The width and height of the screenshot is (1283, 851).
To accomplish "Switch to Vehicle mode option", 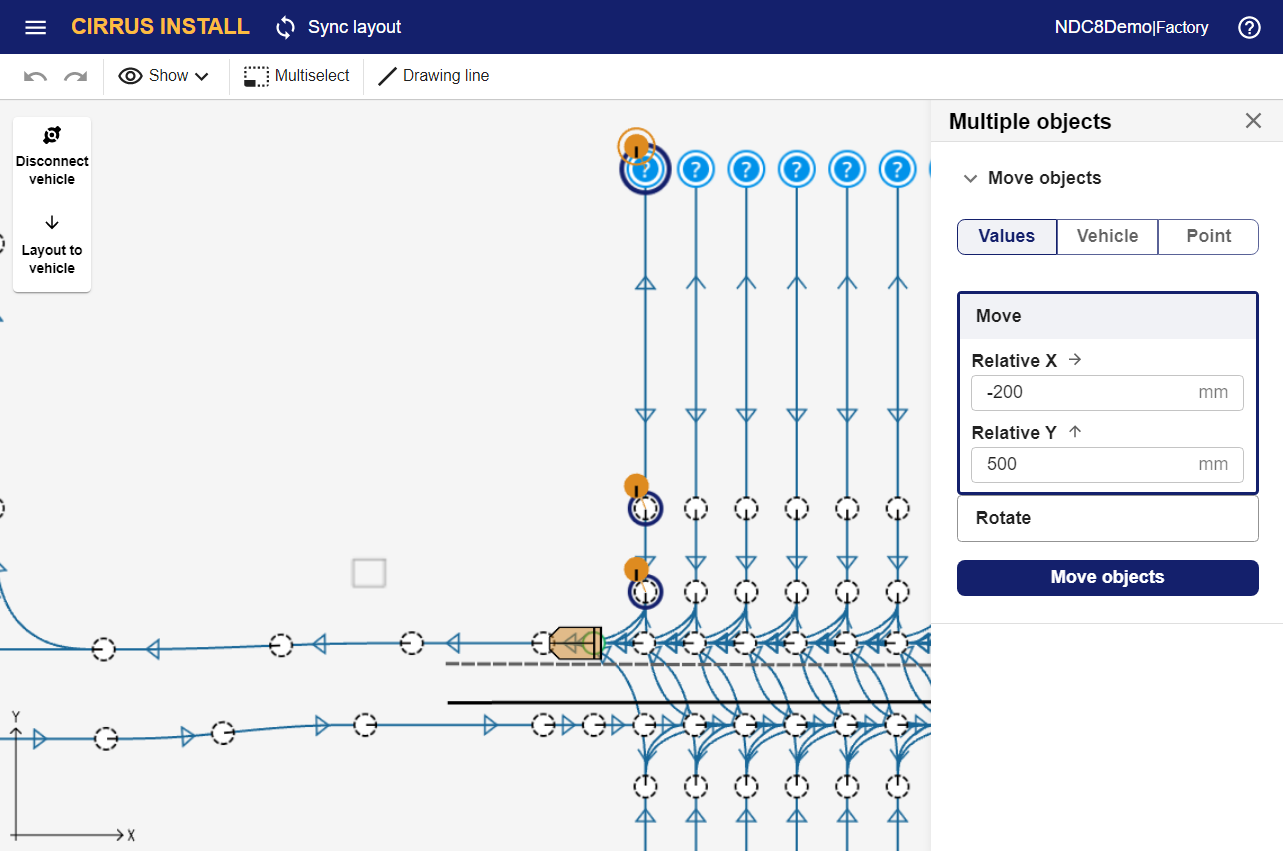I will [x=1107, y=236].
